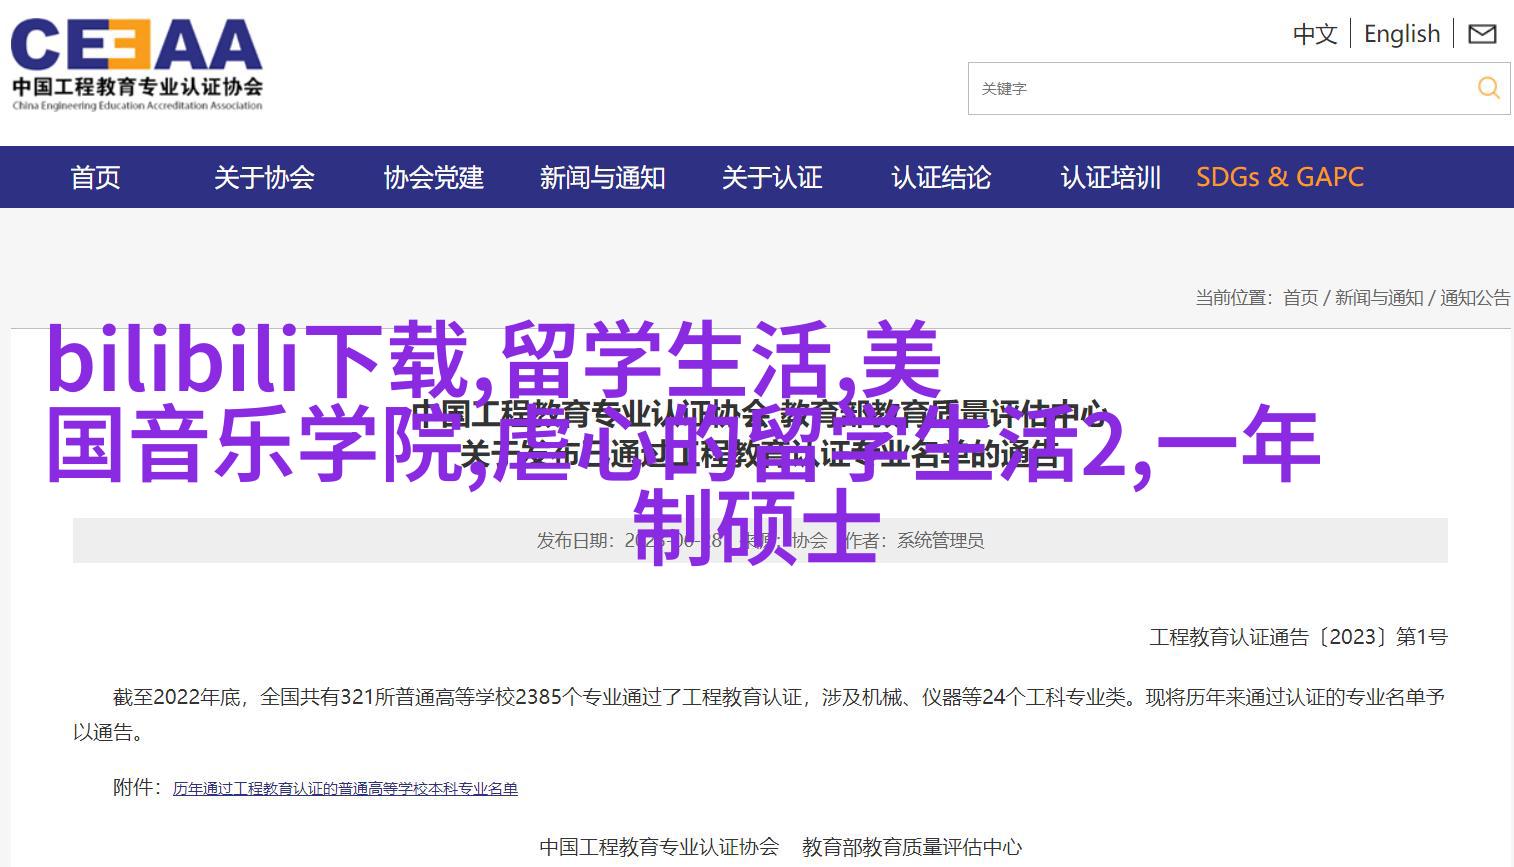1514x867 pixels.
Task: Click 新闻与通知 in the breadcrumb
Action: (1379, 297)
